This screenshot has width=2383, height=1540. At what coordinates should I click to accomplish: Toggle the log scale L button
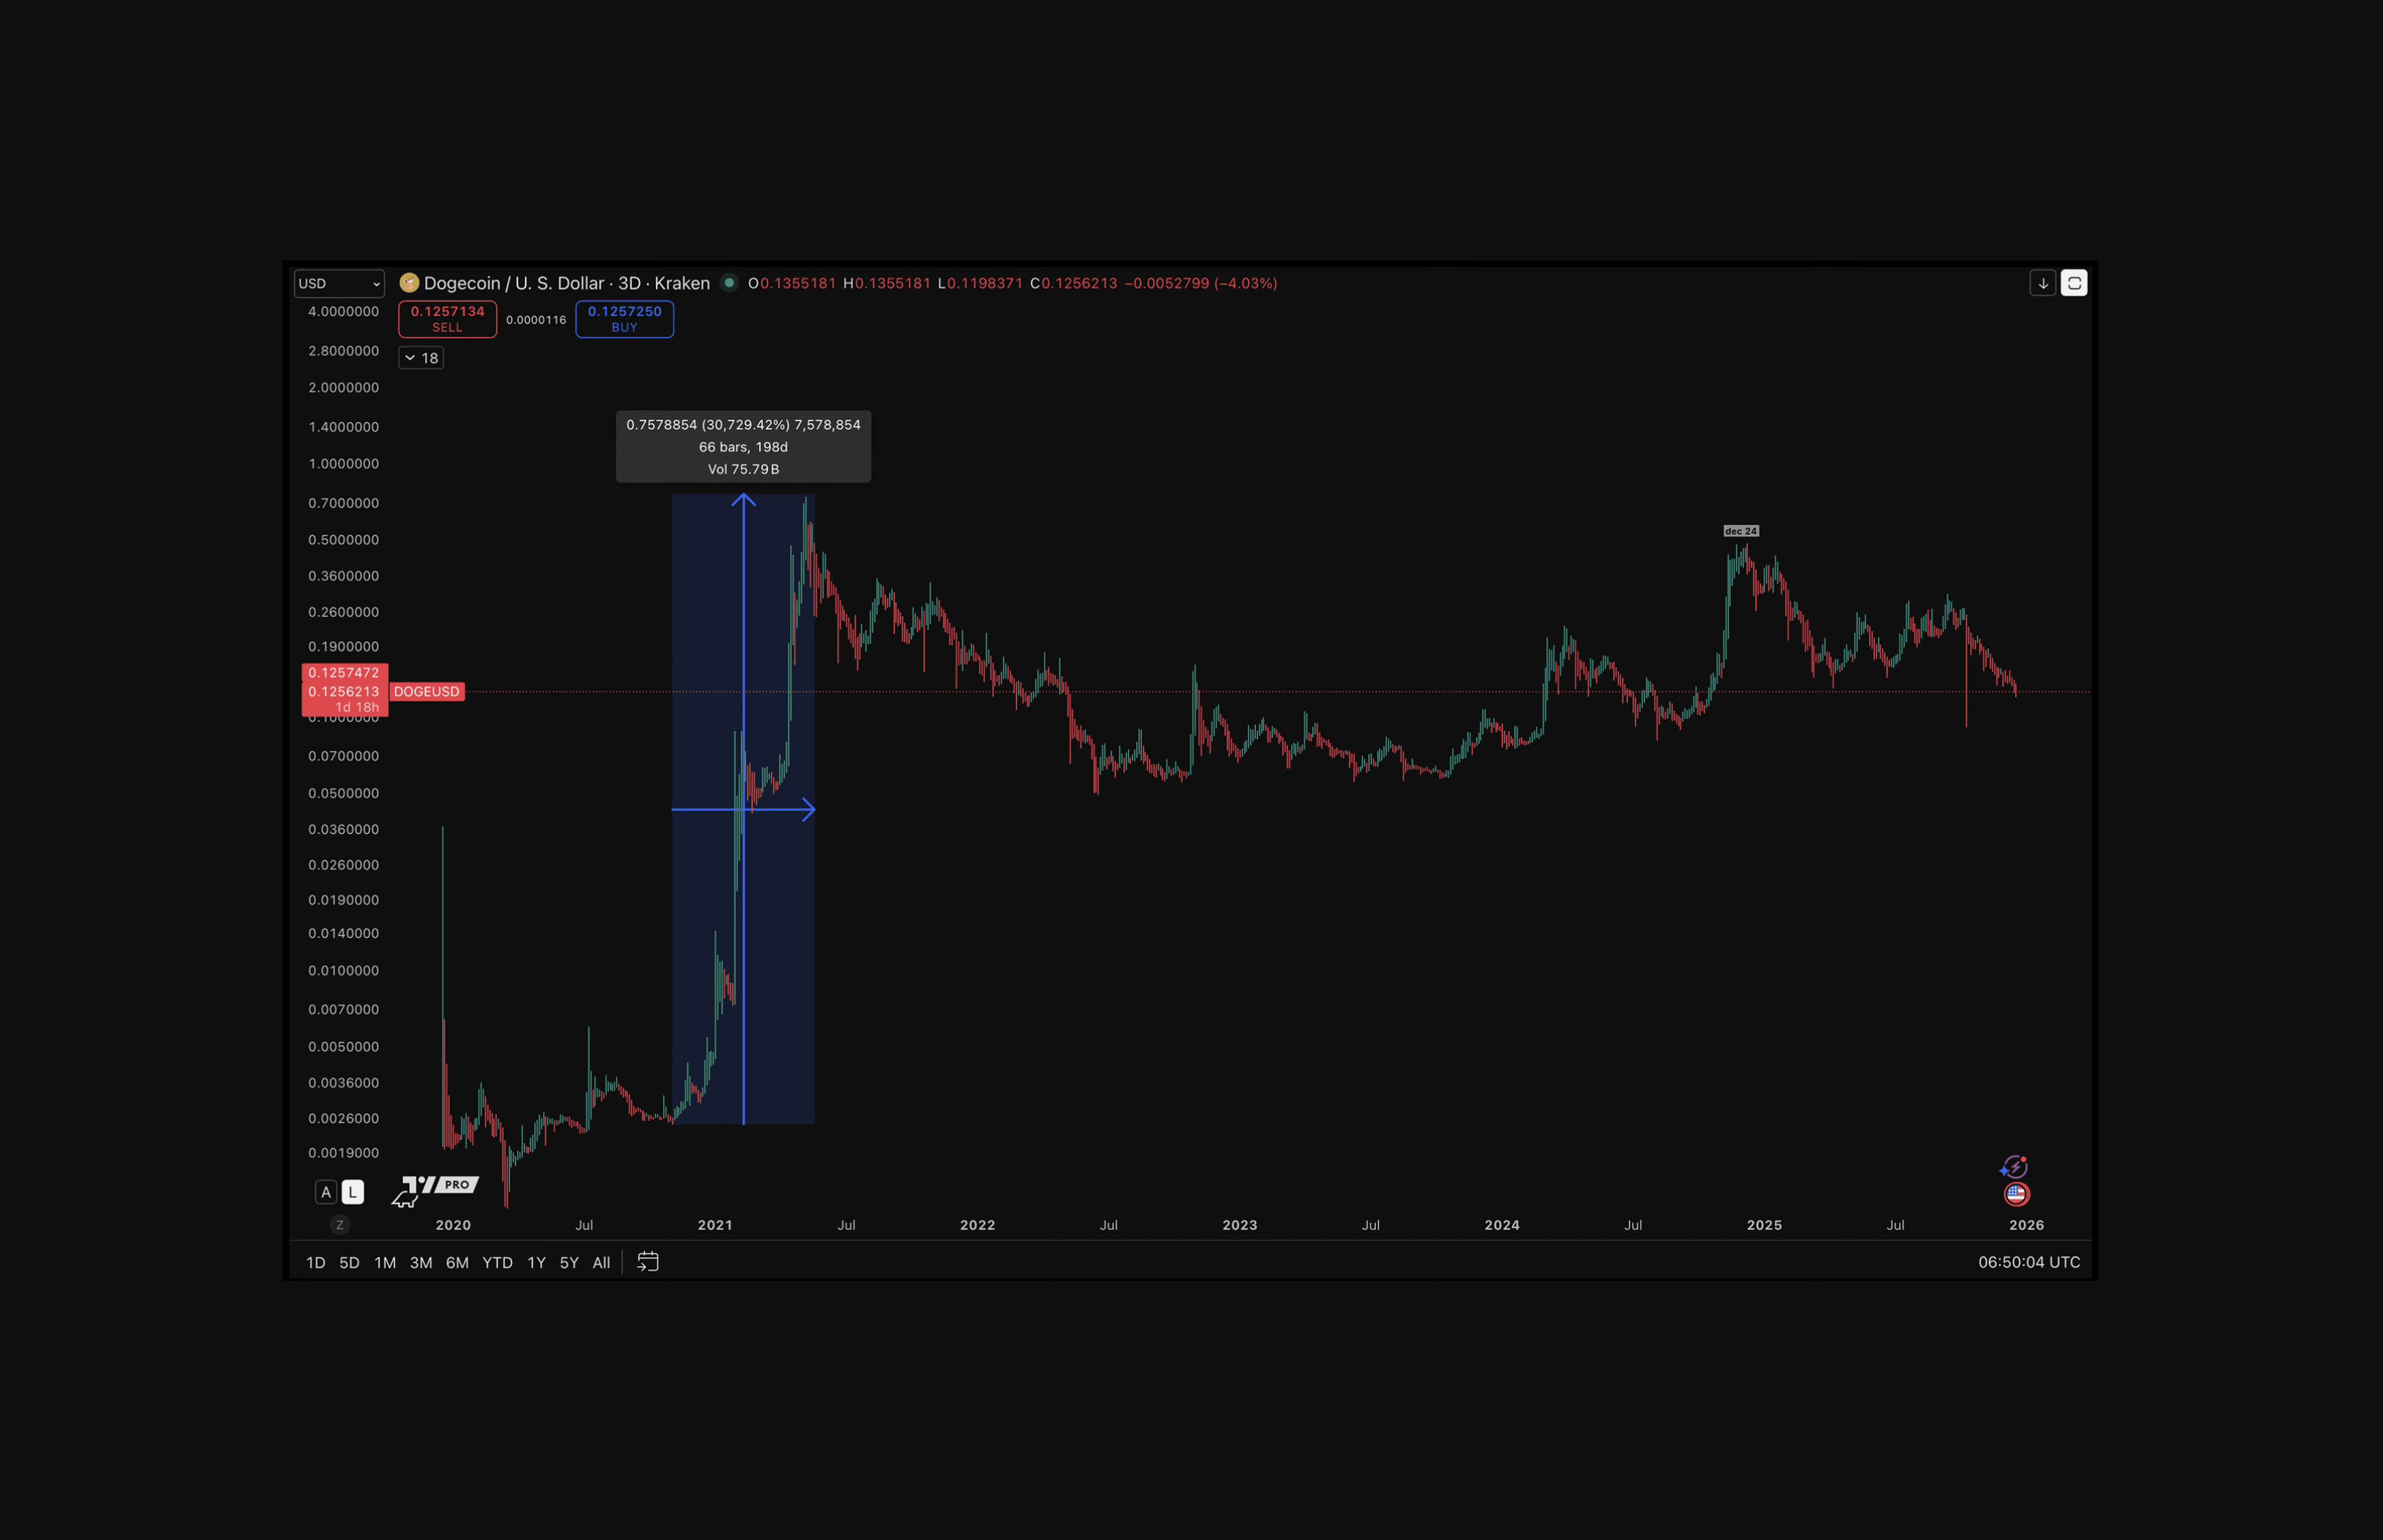tap(353, 1192)
